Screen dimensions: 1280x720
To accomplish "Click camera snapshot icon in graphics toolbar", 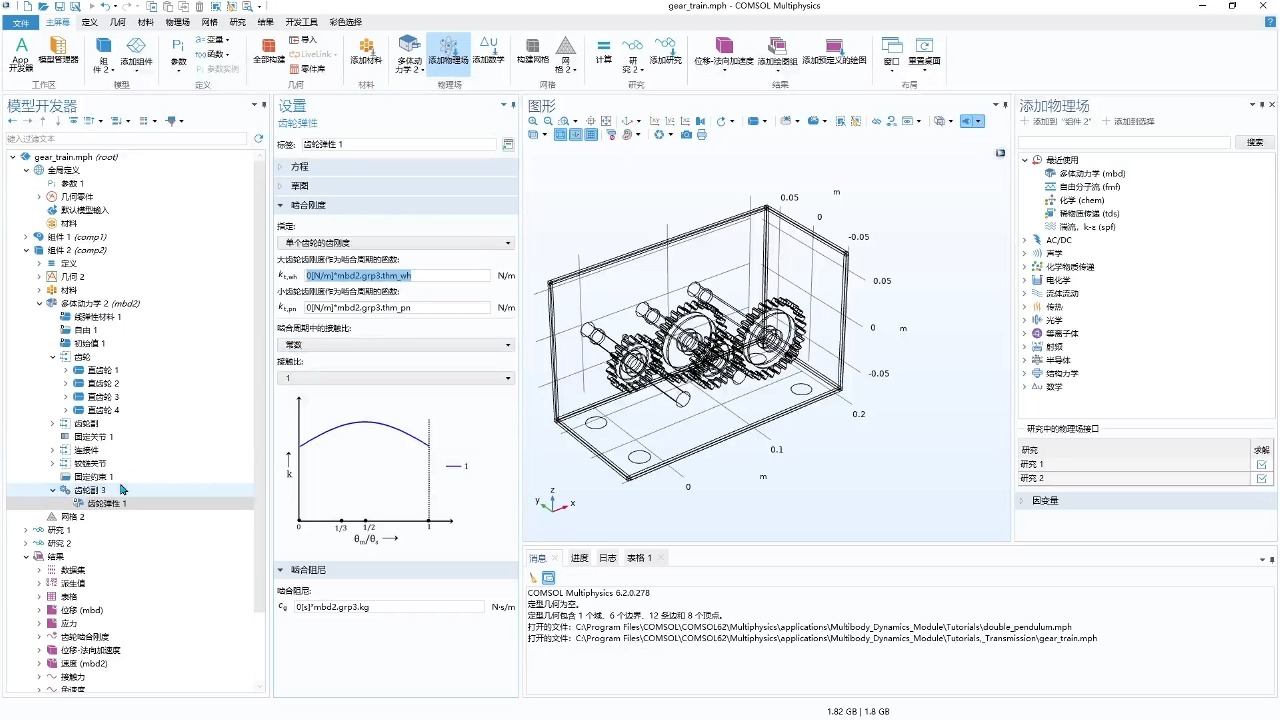I will click(x=686, y=135).
